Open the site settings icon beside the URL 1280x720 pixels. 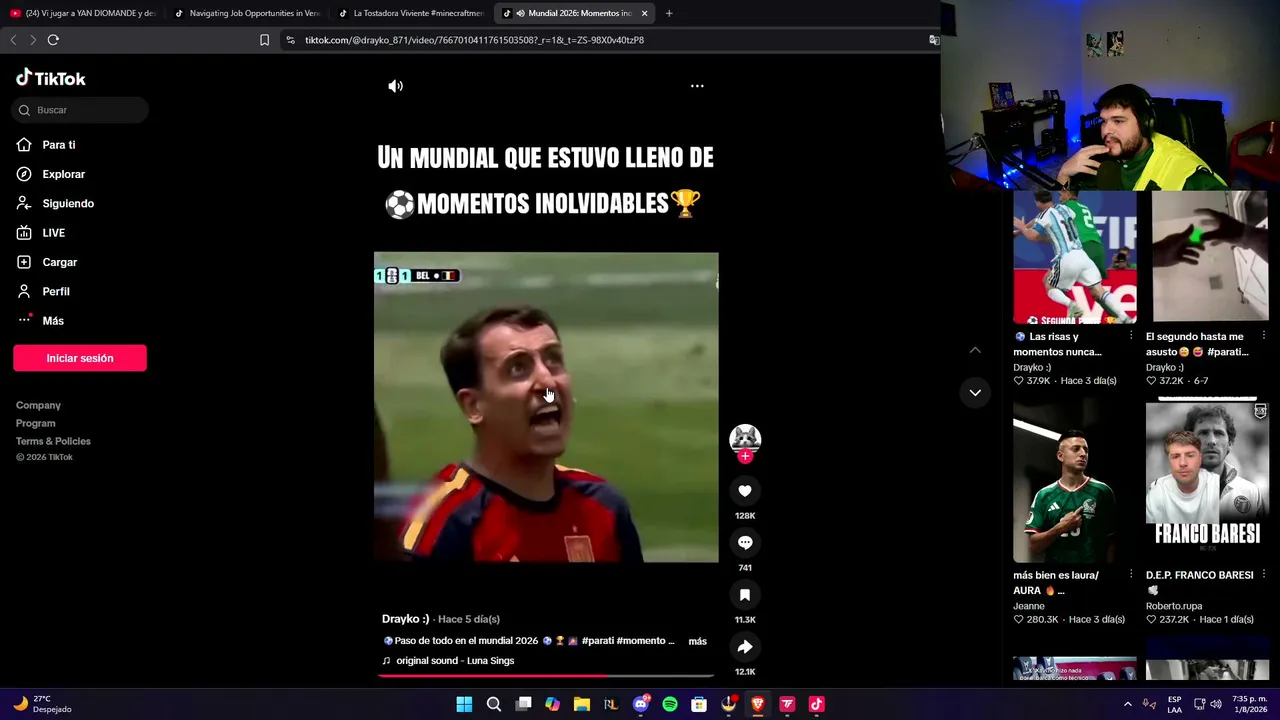tap(290, 40)
